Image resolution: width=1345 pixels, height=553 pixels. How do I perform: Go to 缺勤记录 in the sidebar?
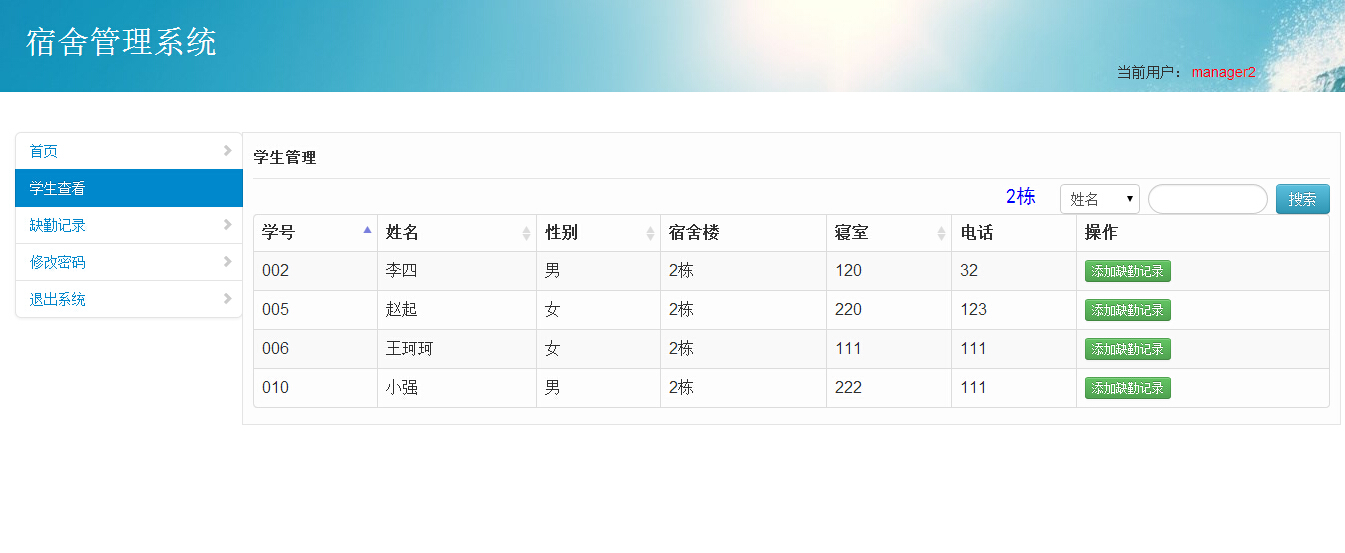tap(58, 225)
